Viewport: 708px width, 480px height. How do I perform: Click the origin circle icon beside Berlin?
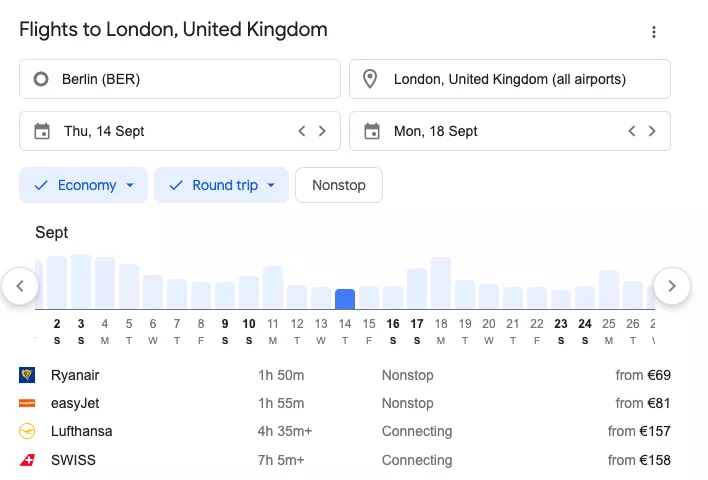[41, 79]
